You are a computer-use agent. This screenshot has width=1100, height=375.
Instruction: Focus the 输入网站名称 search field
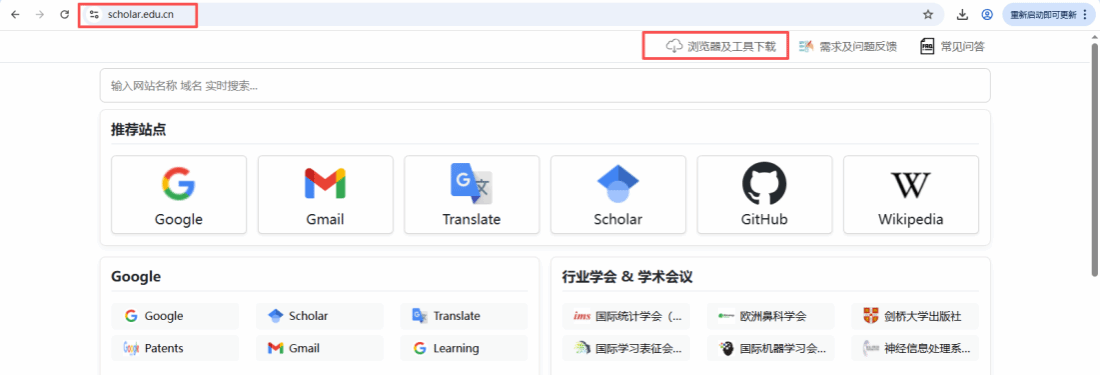[x=545, y=86]
